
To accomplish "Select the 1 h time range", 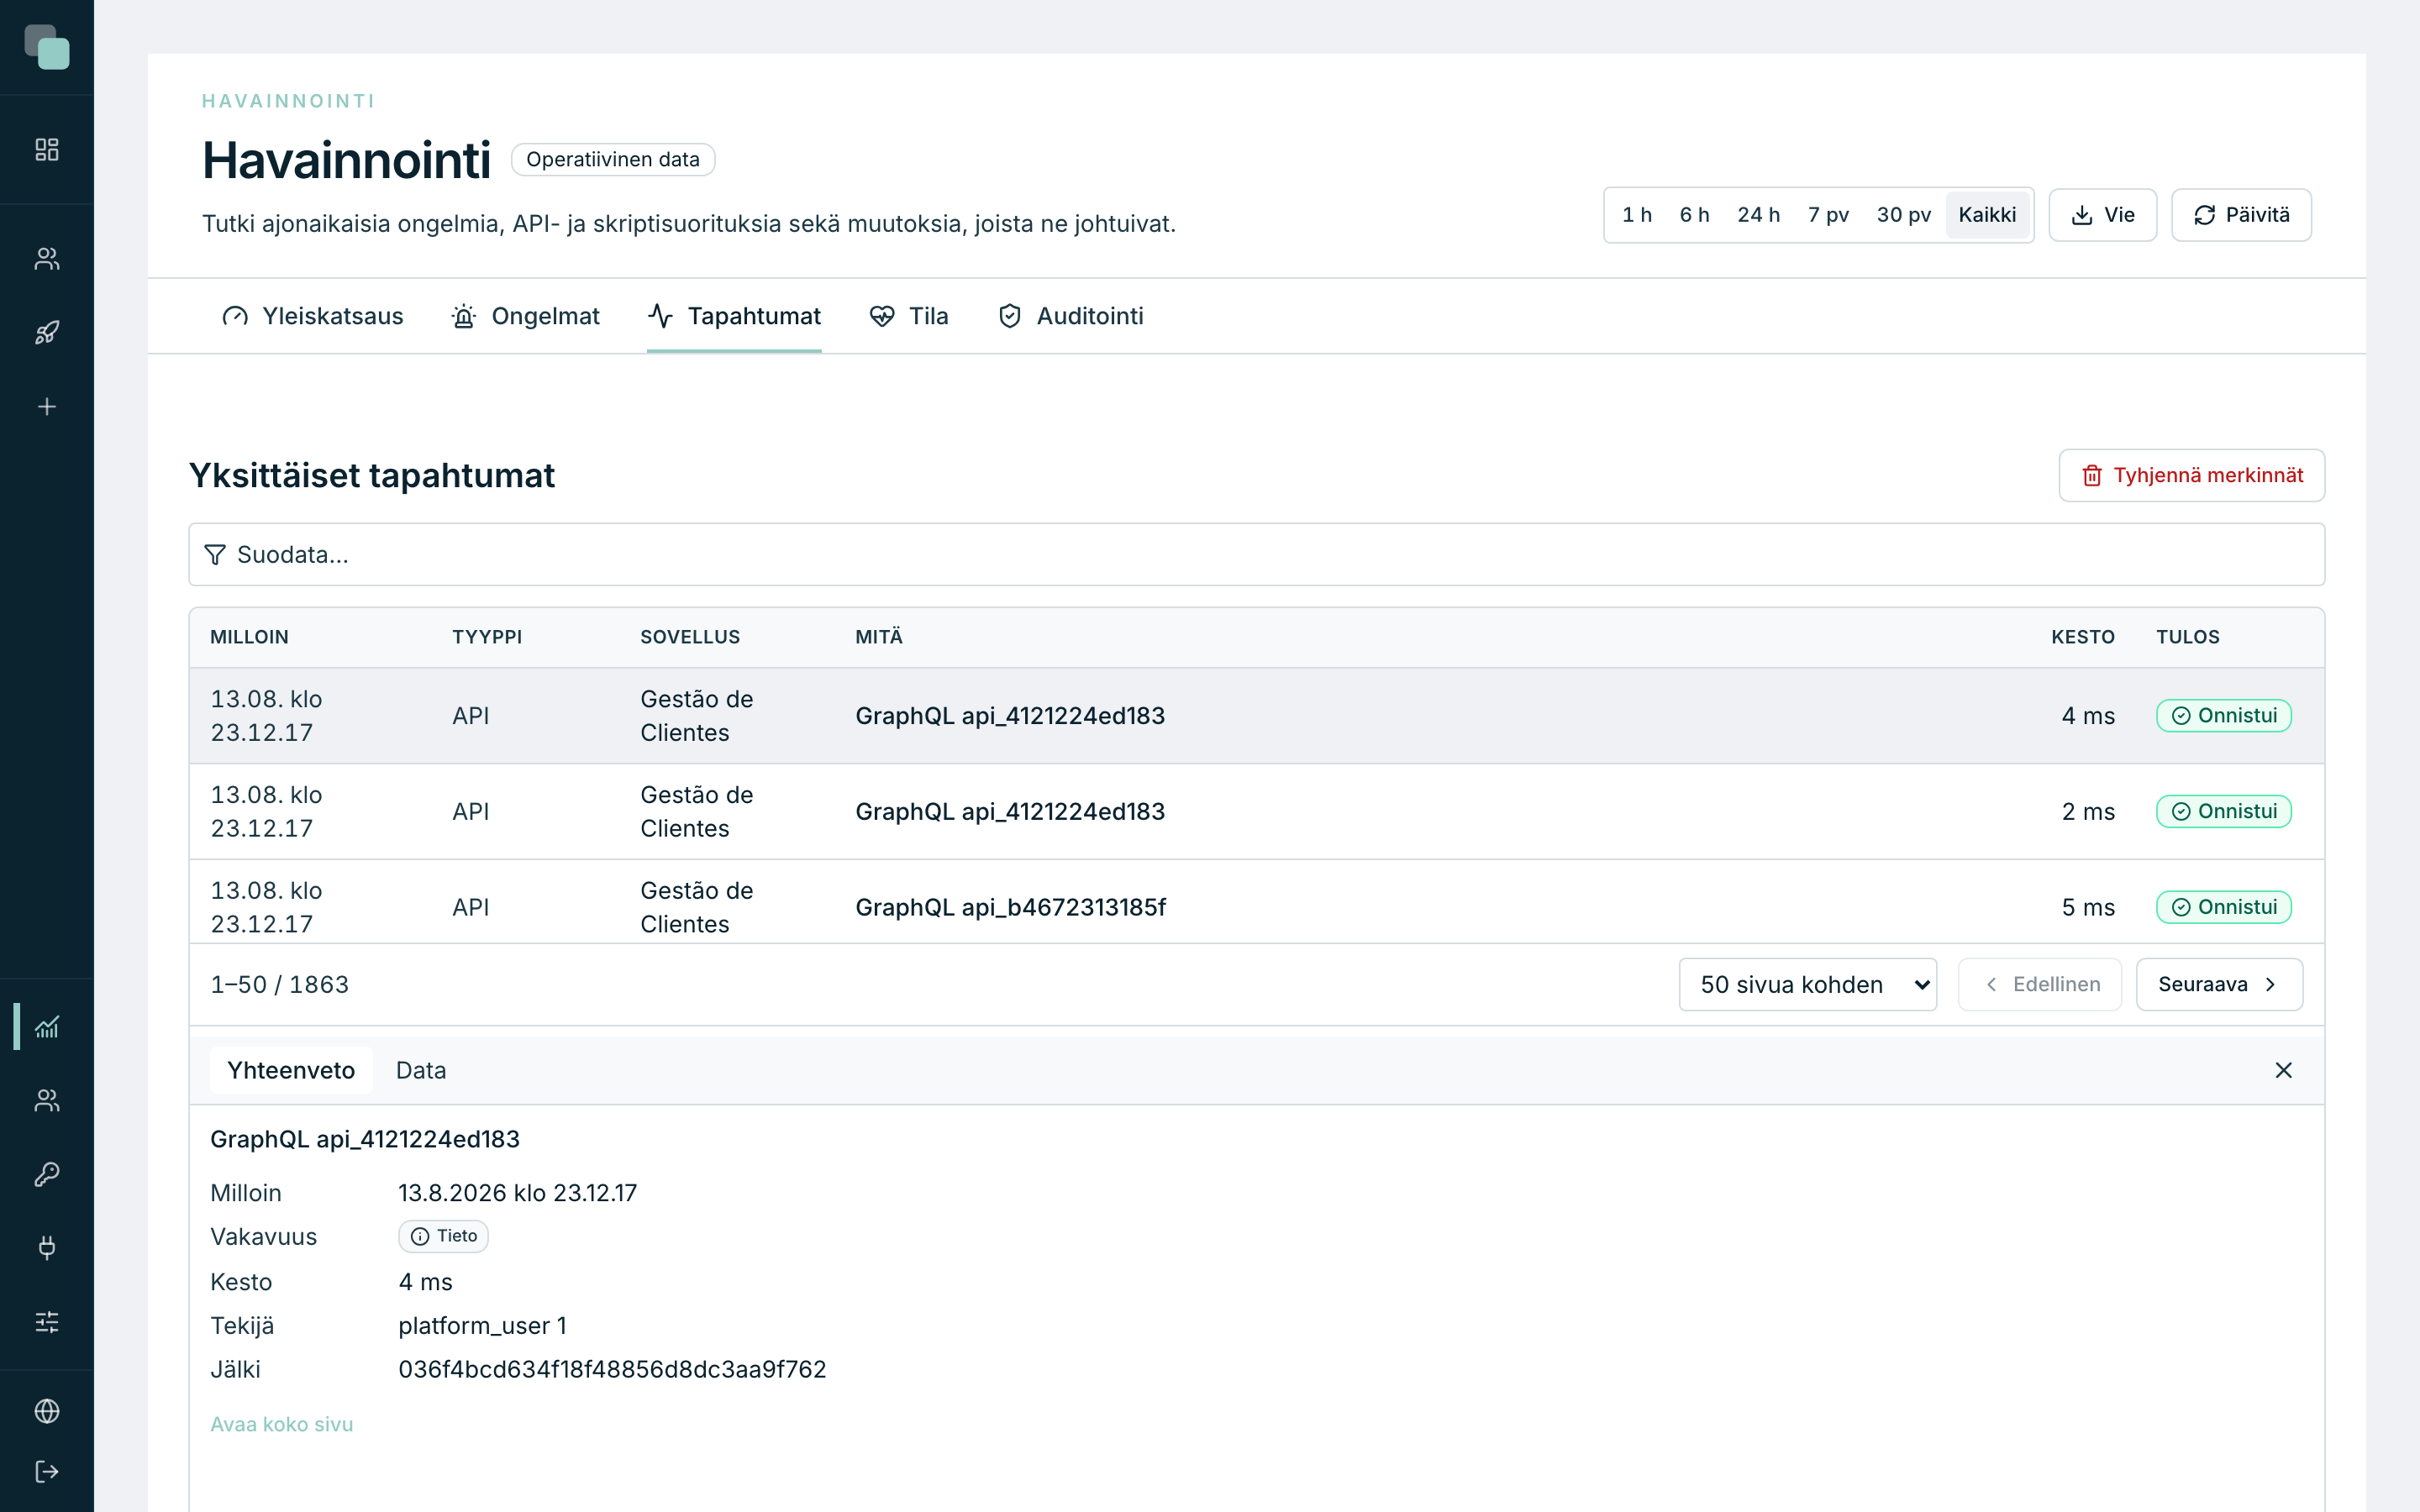I will click(1637, 215).
